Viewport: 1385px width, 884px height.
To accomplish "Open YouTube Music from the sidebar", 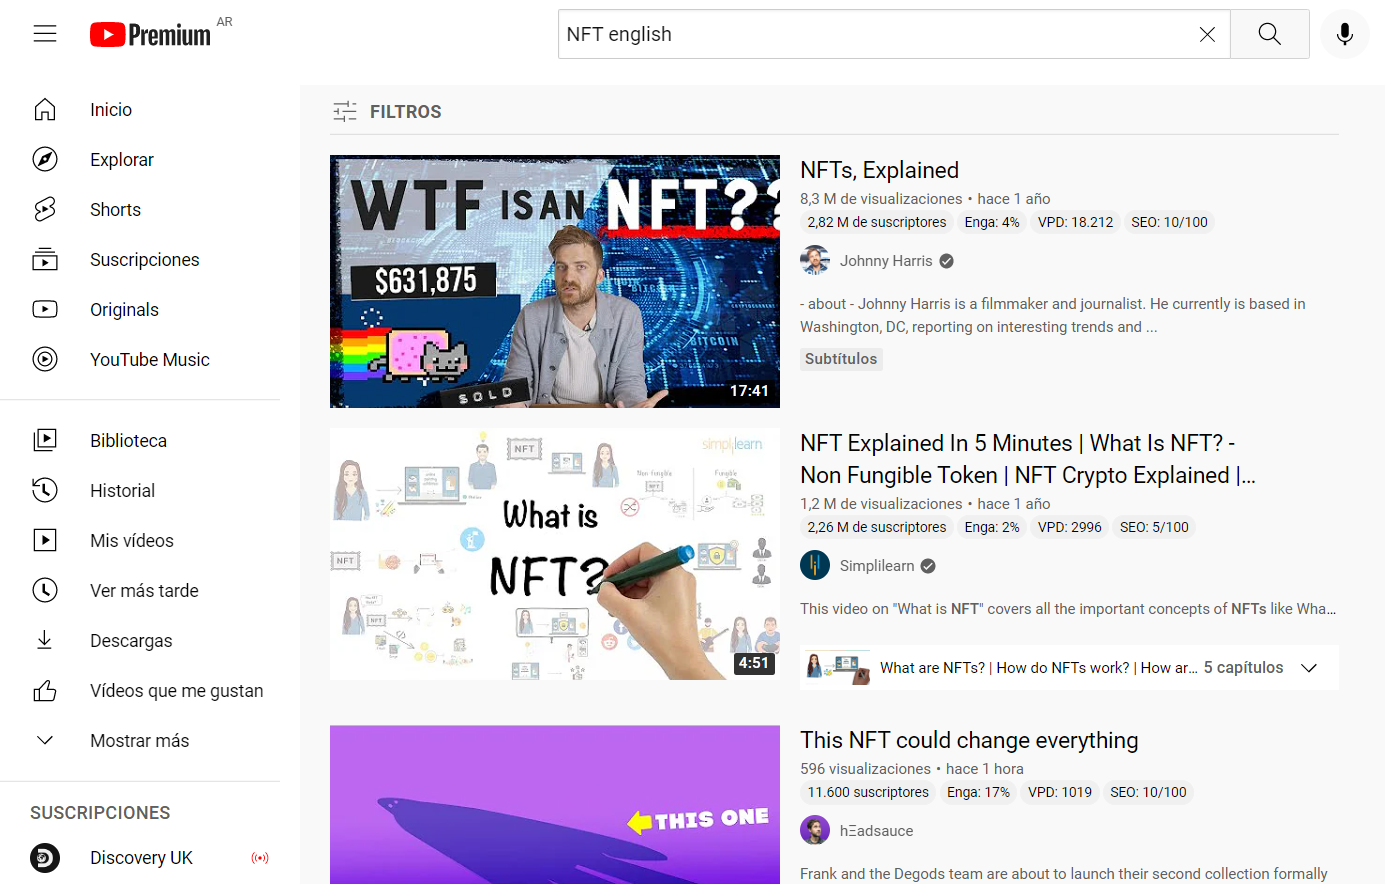I will [x=152, y=359].
